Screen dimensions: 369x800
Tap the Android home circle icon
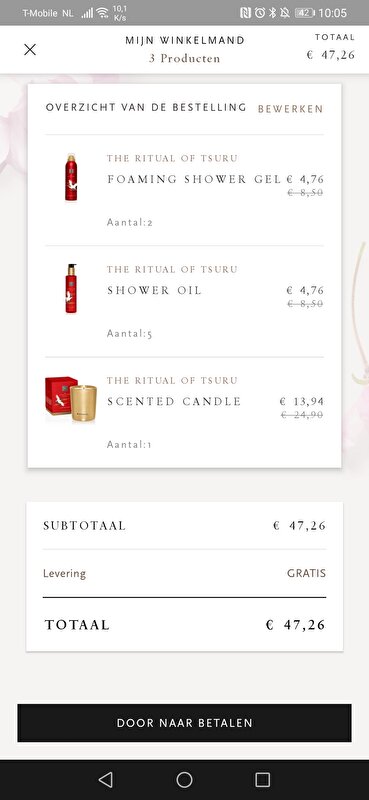pyautogui.click(x=184, y=779)
